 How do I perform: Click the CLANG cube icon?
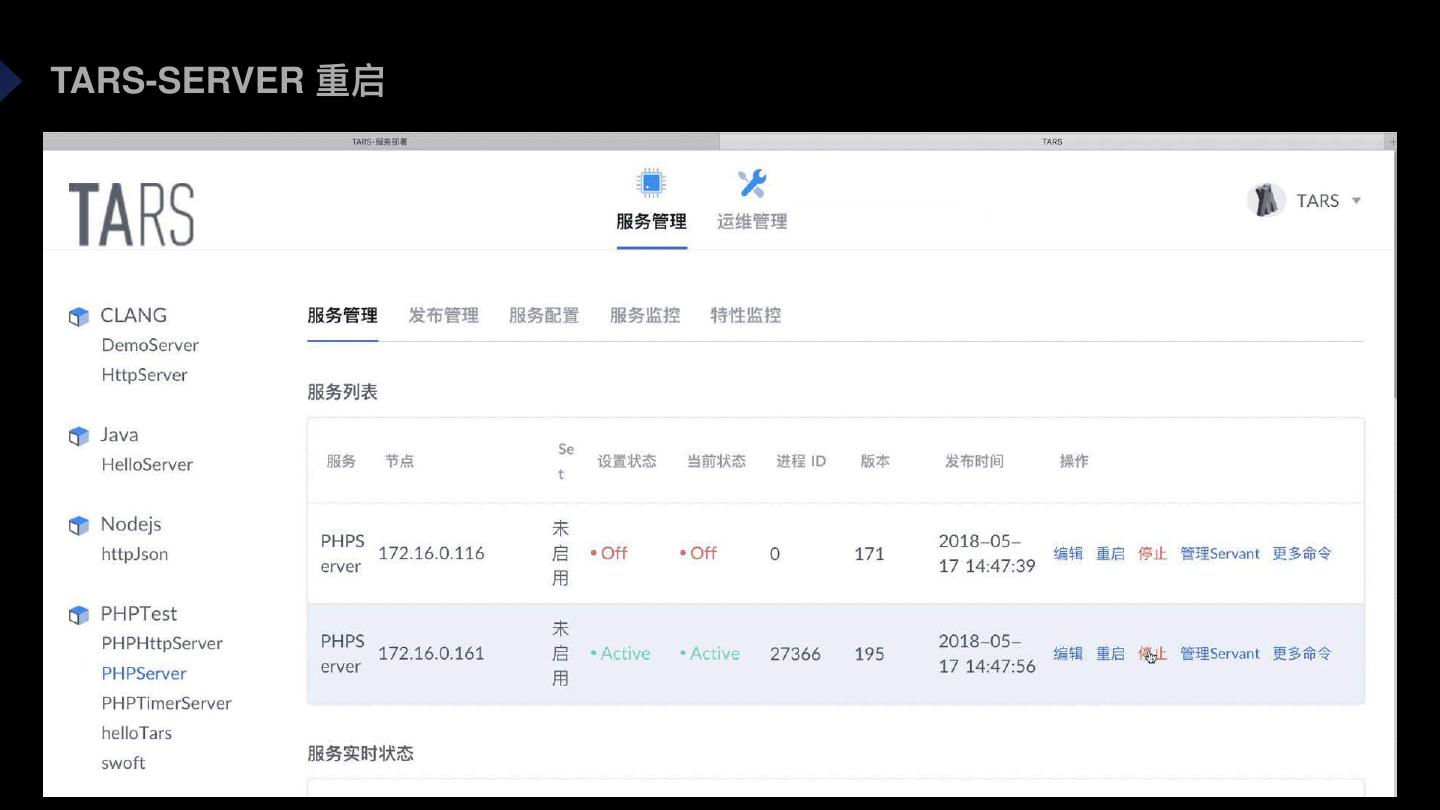tap(79, 317)
